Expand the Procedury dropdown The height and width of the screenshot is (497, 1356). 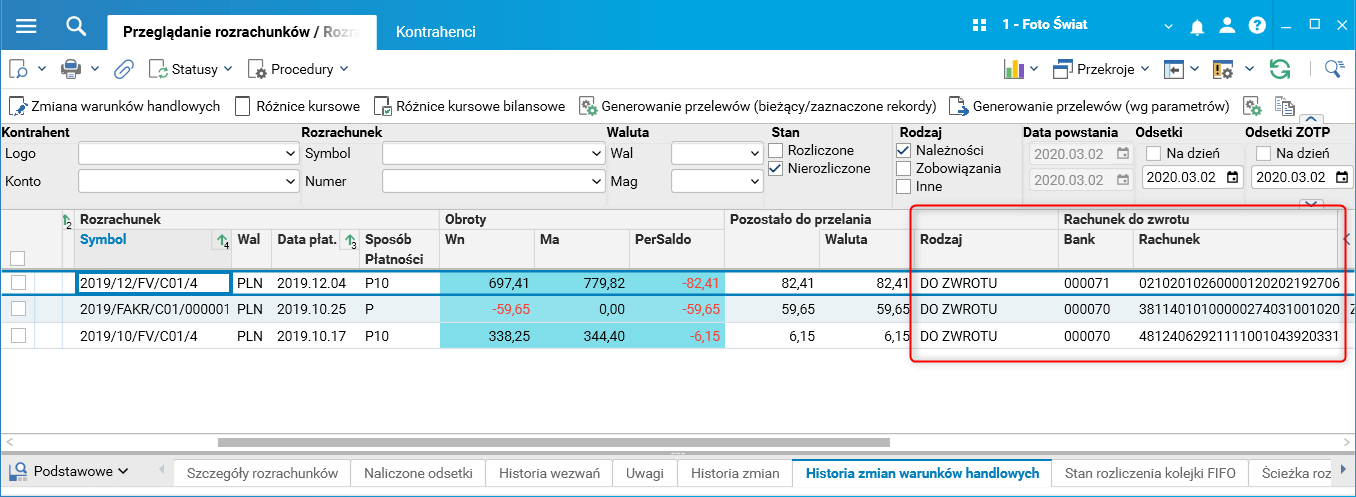click(x=298, y=69)
